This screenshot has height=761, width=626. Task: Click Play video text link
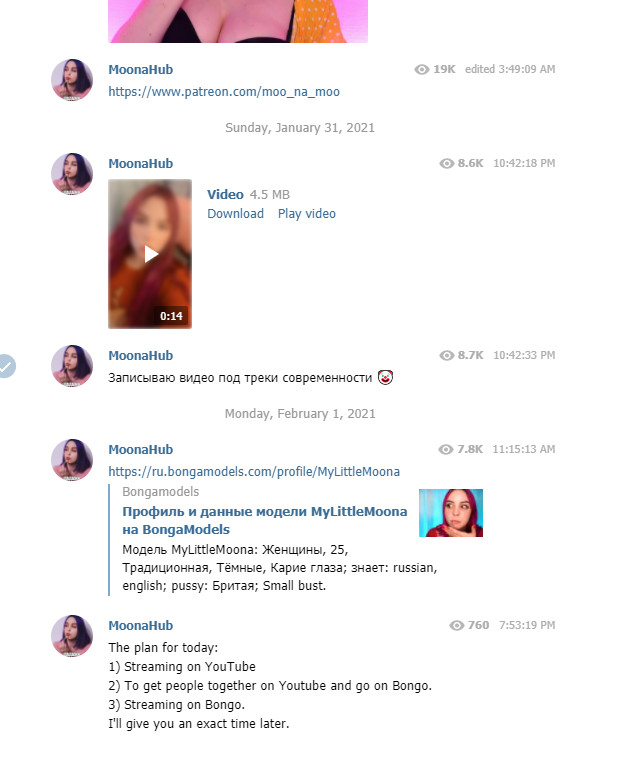pyautogui.click(x=307, y=214)
